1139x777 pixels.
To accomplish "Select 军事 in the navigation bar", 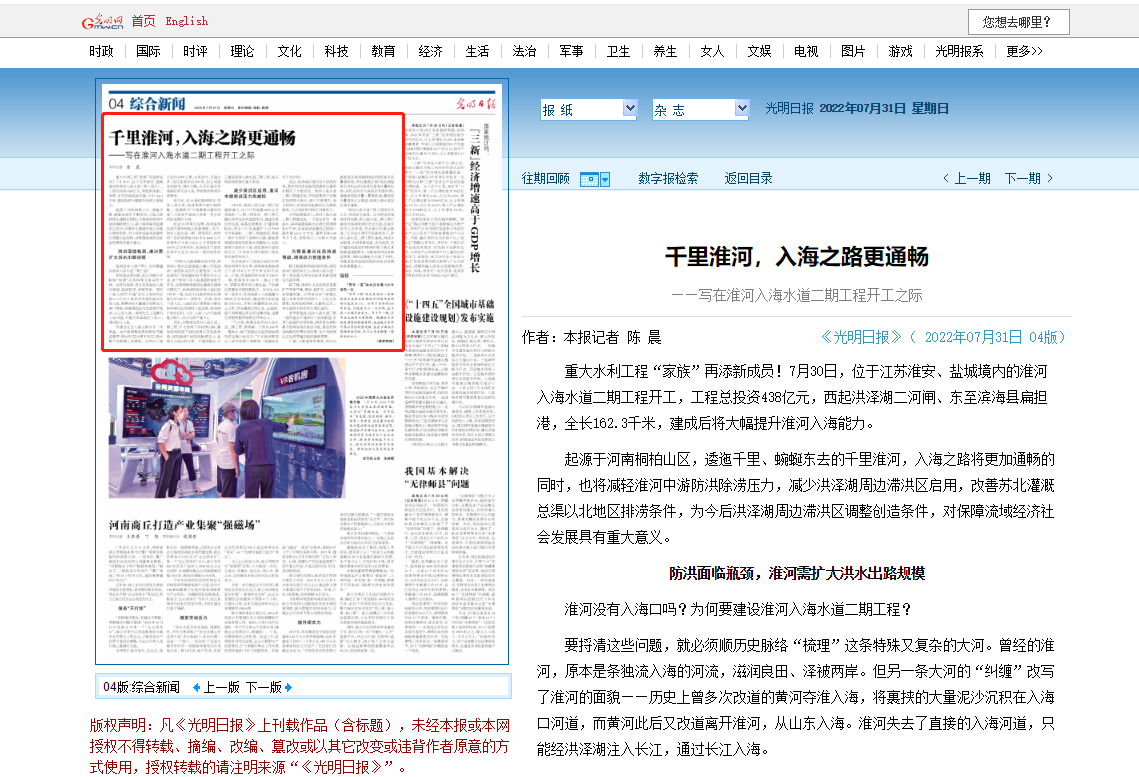I will 571,51.
